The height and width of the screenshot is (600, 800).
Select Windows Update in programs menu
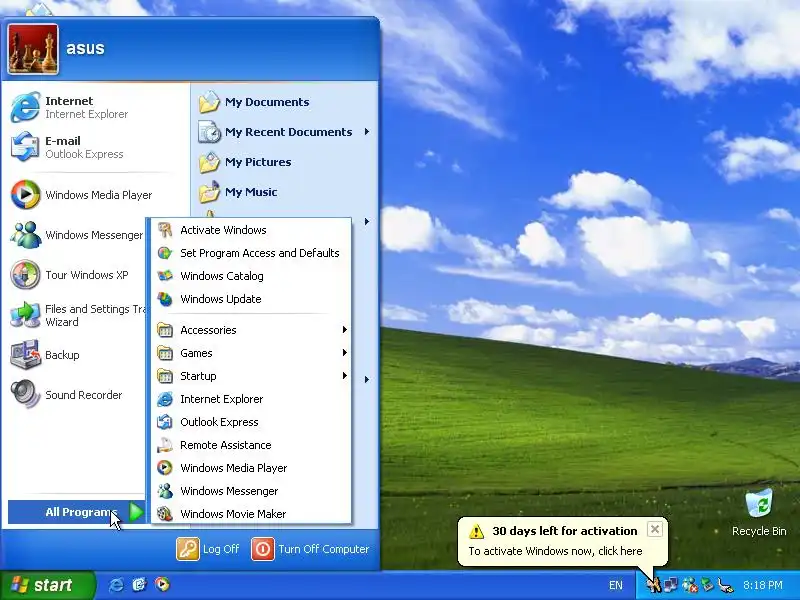tap(252, 299)
